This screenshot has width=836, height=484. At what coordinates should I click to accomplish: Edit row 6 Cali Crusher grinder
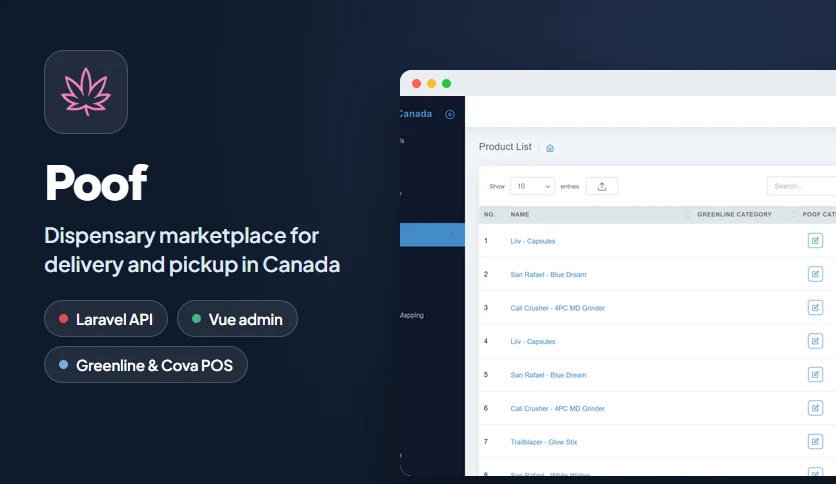(815, 408)
